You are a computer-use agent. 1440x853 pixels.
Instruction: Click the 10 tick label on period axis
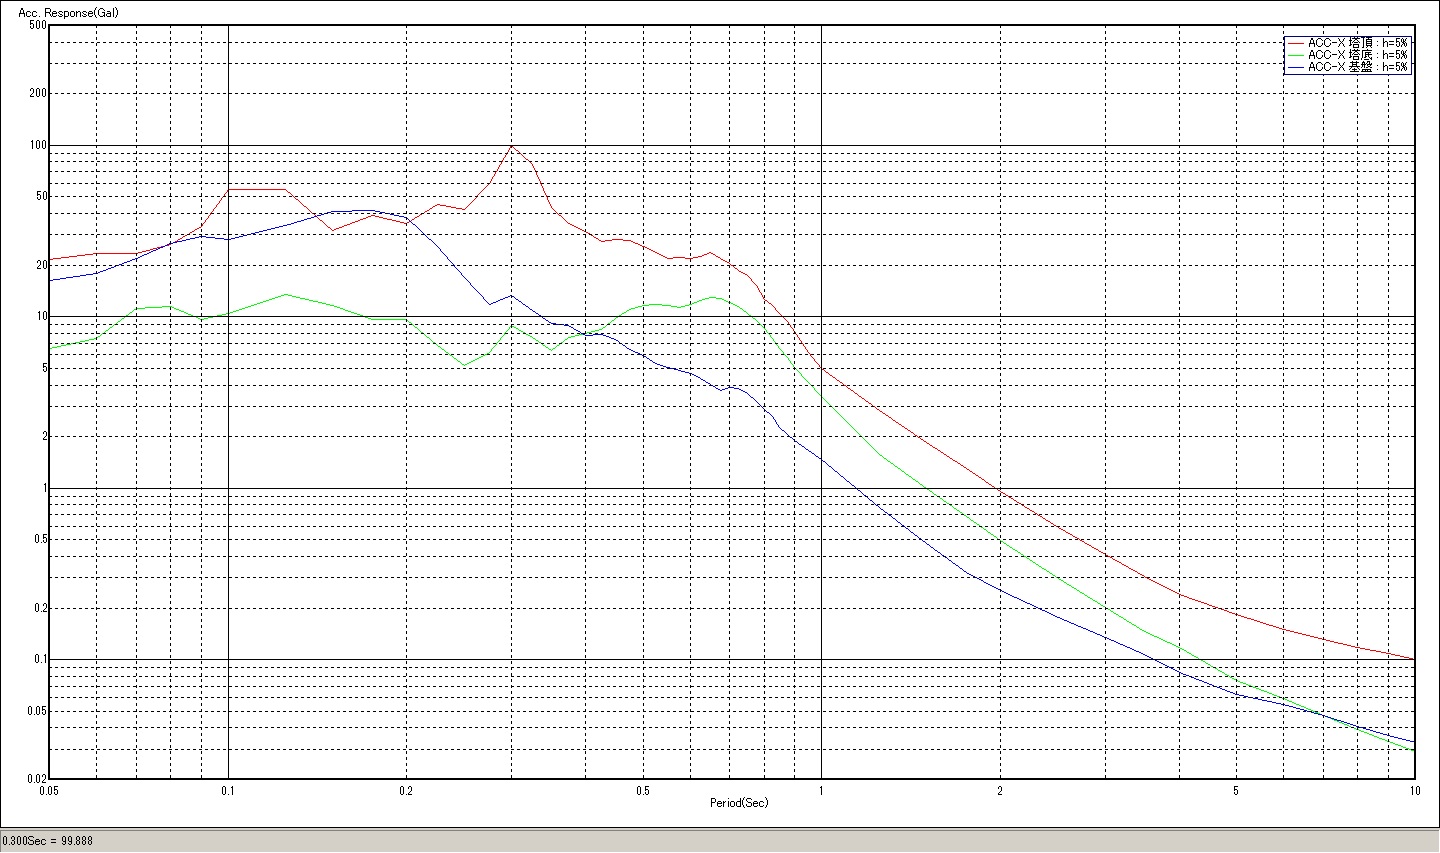coord(1413,790)
